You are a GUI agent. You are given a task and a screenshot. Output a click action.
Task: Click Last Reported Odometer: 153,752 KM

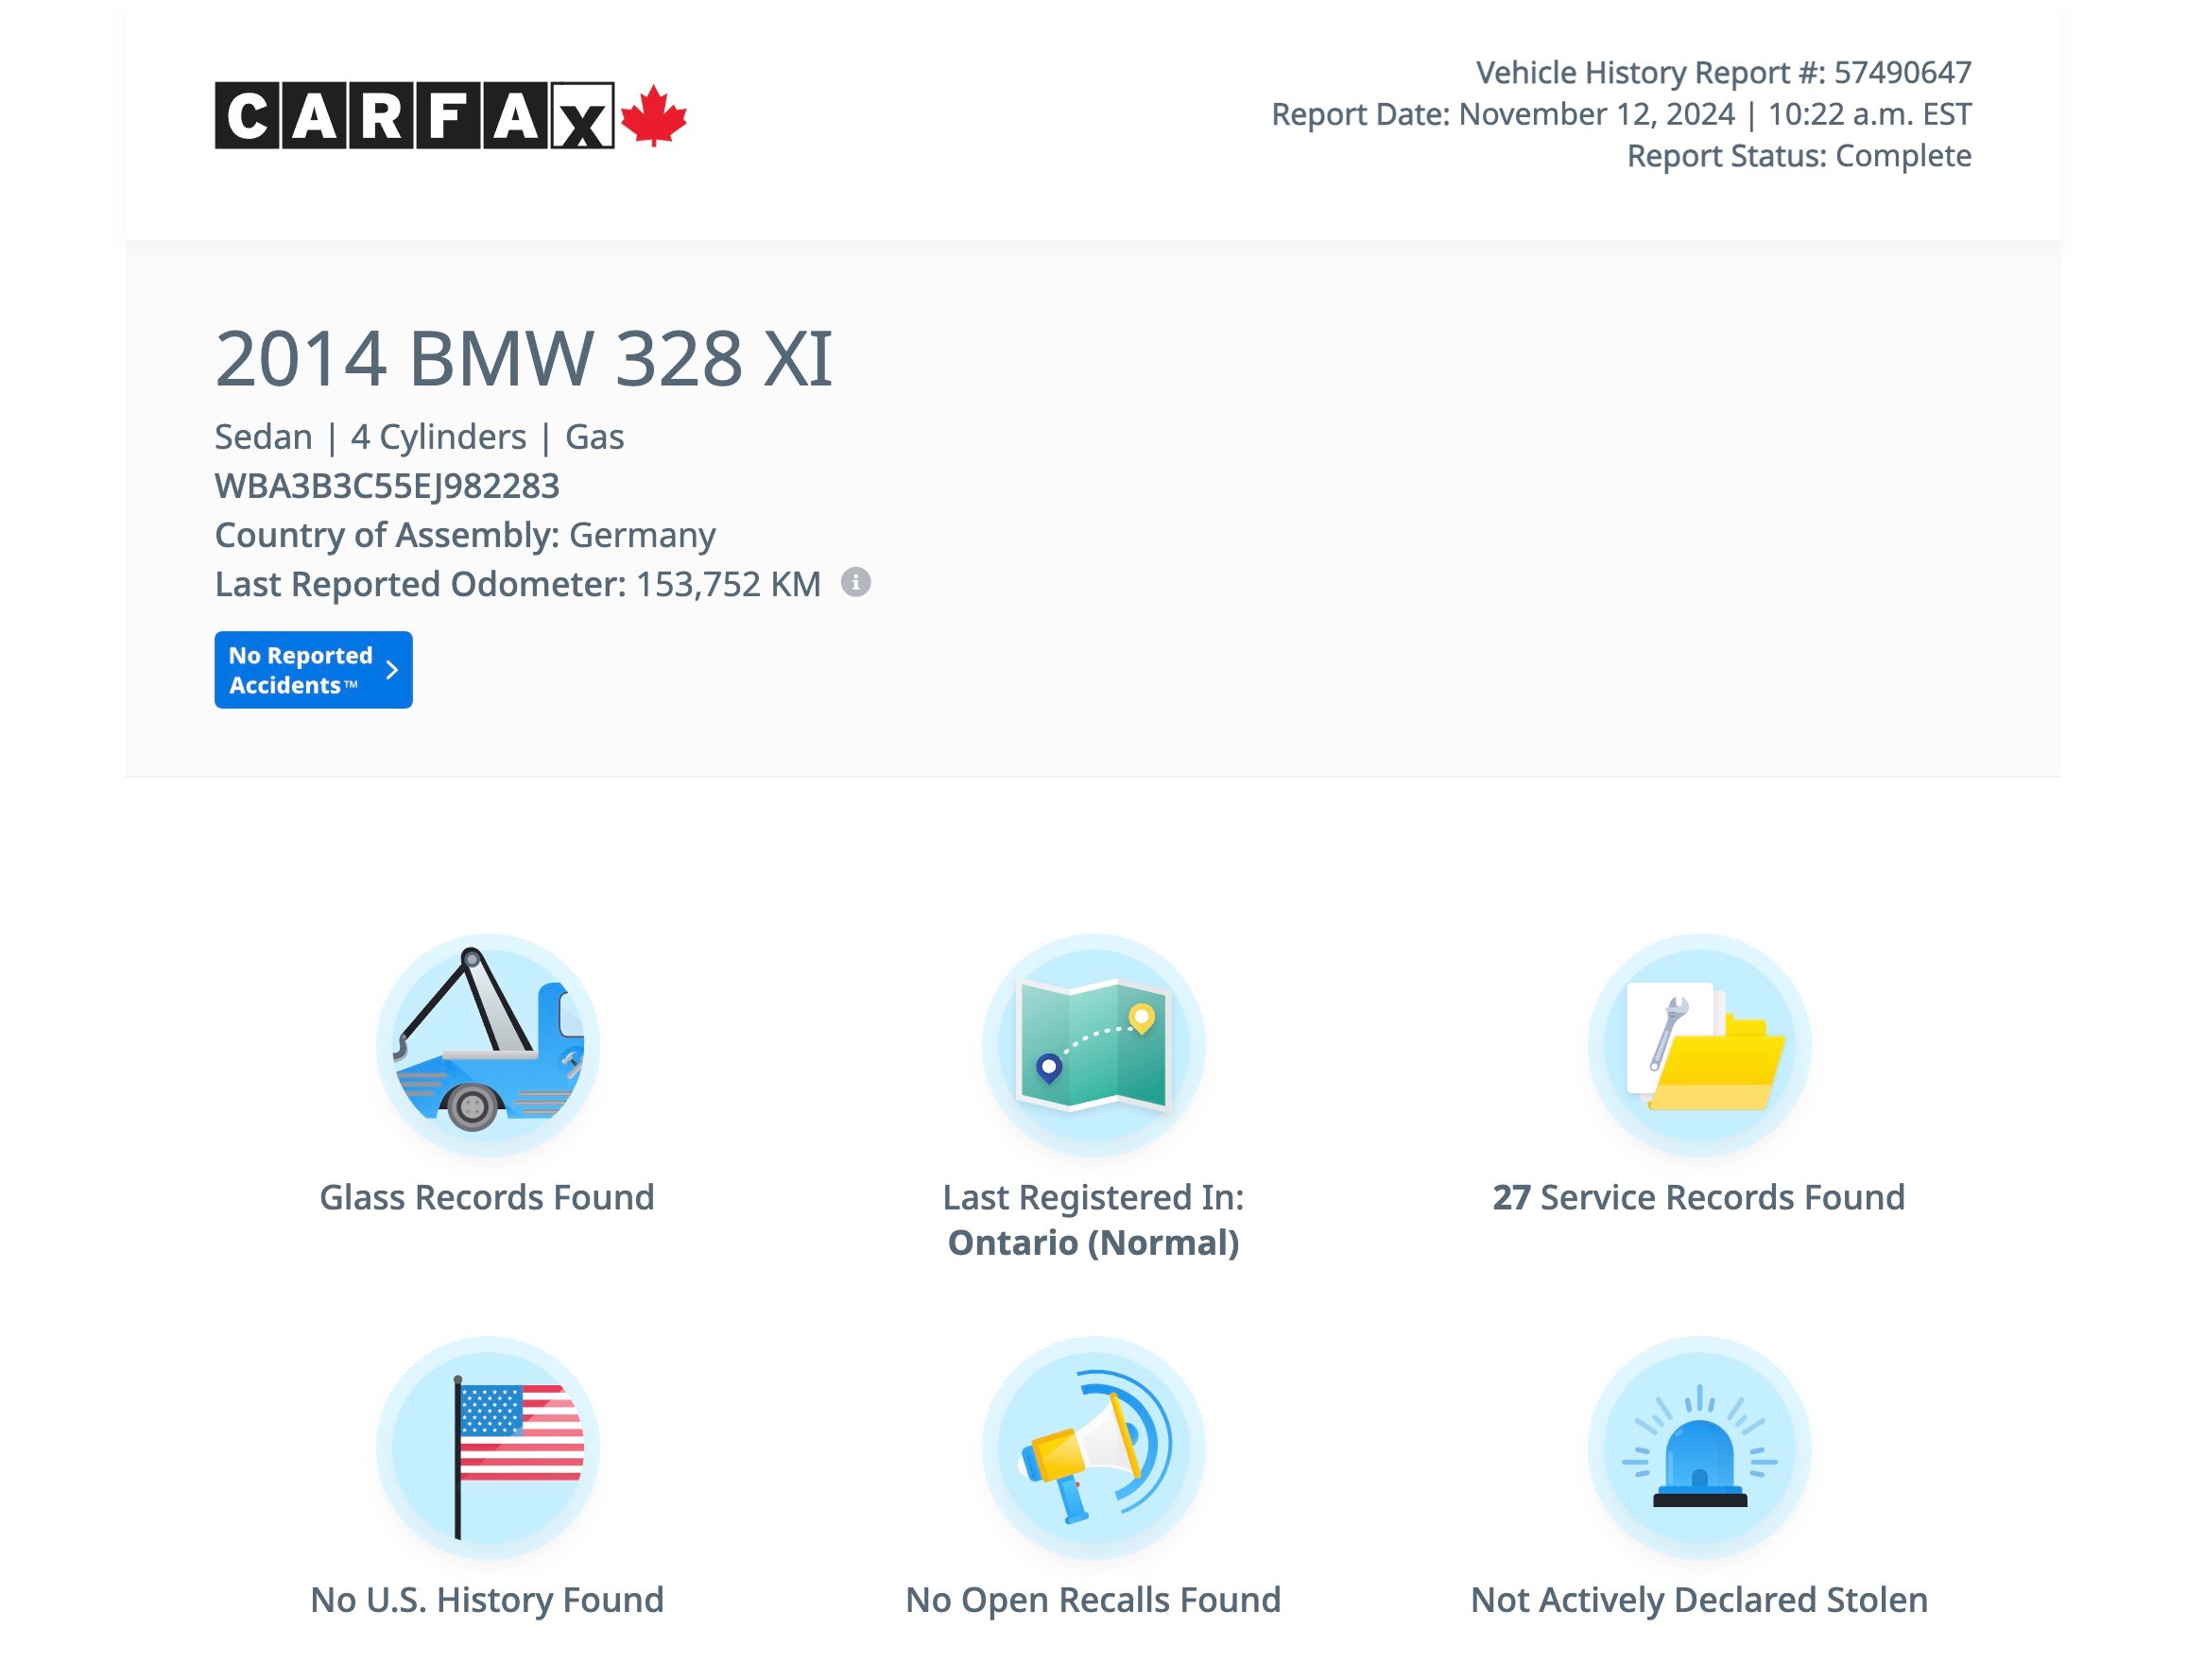[518, 584]
